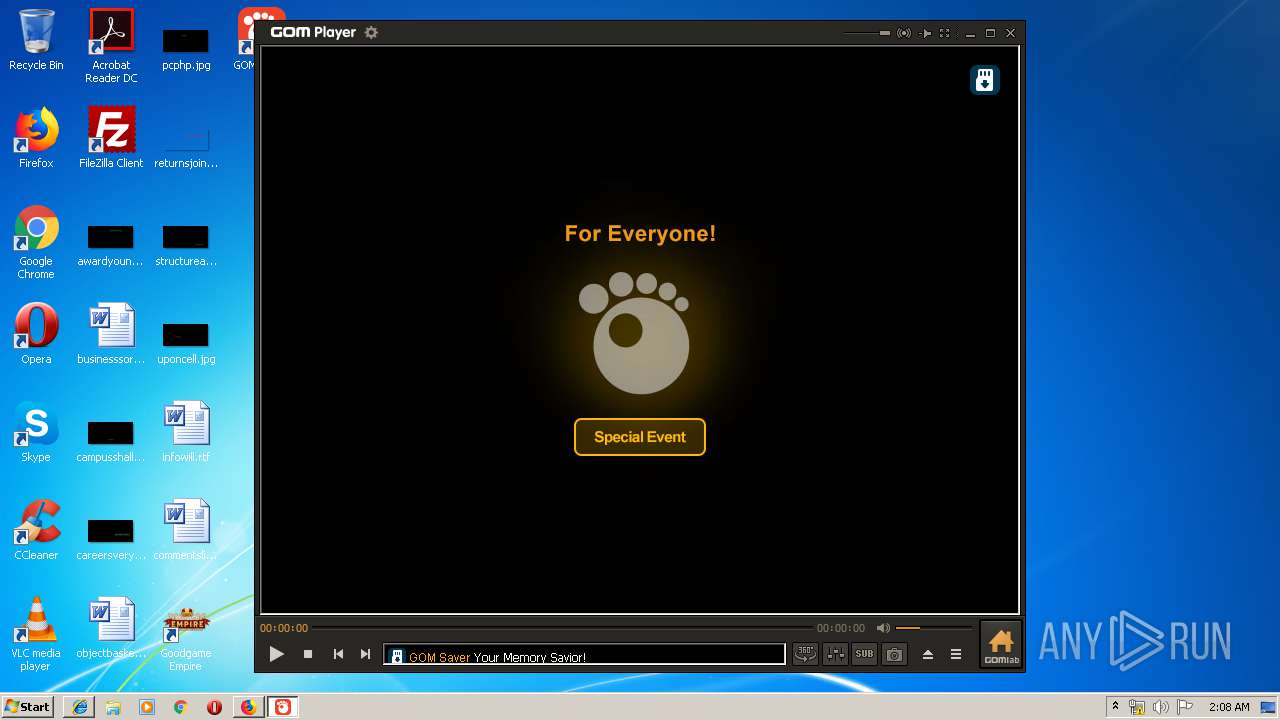Mute the volume speaker icon

(x=883, y=628)
